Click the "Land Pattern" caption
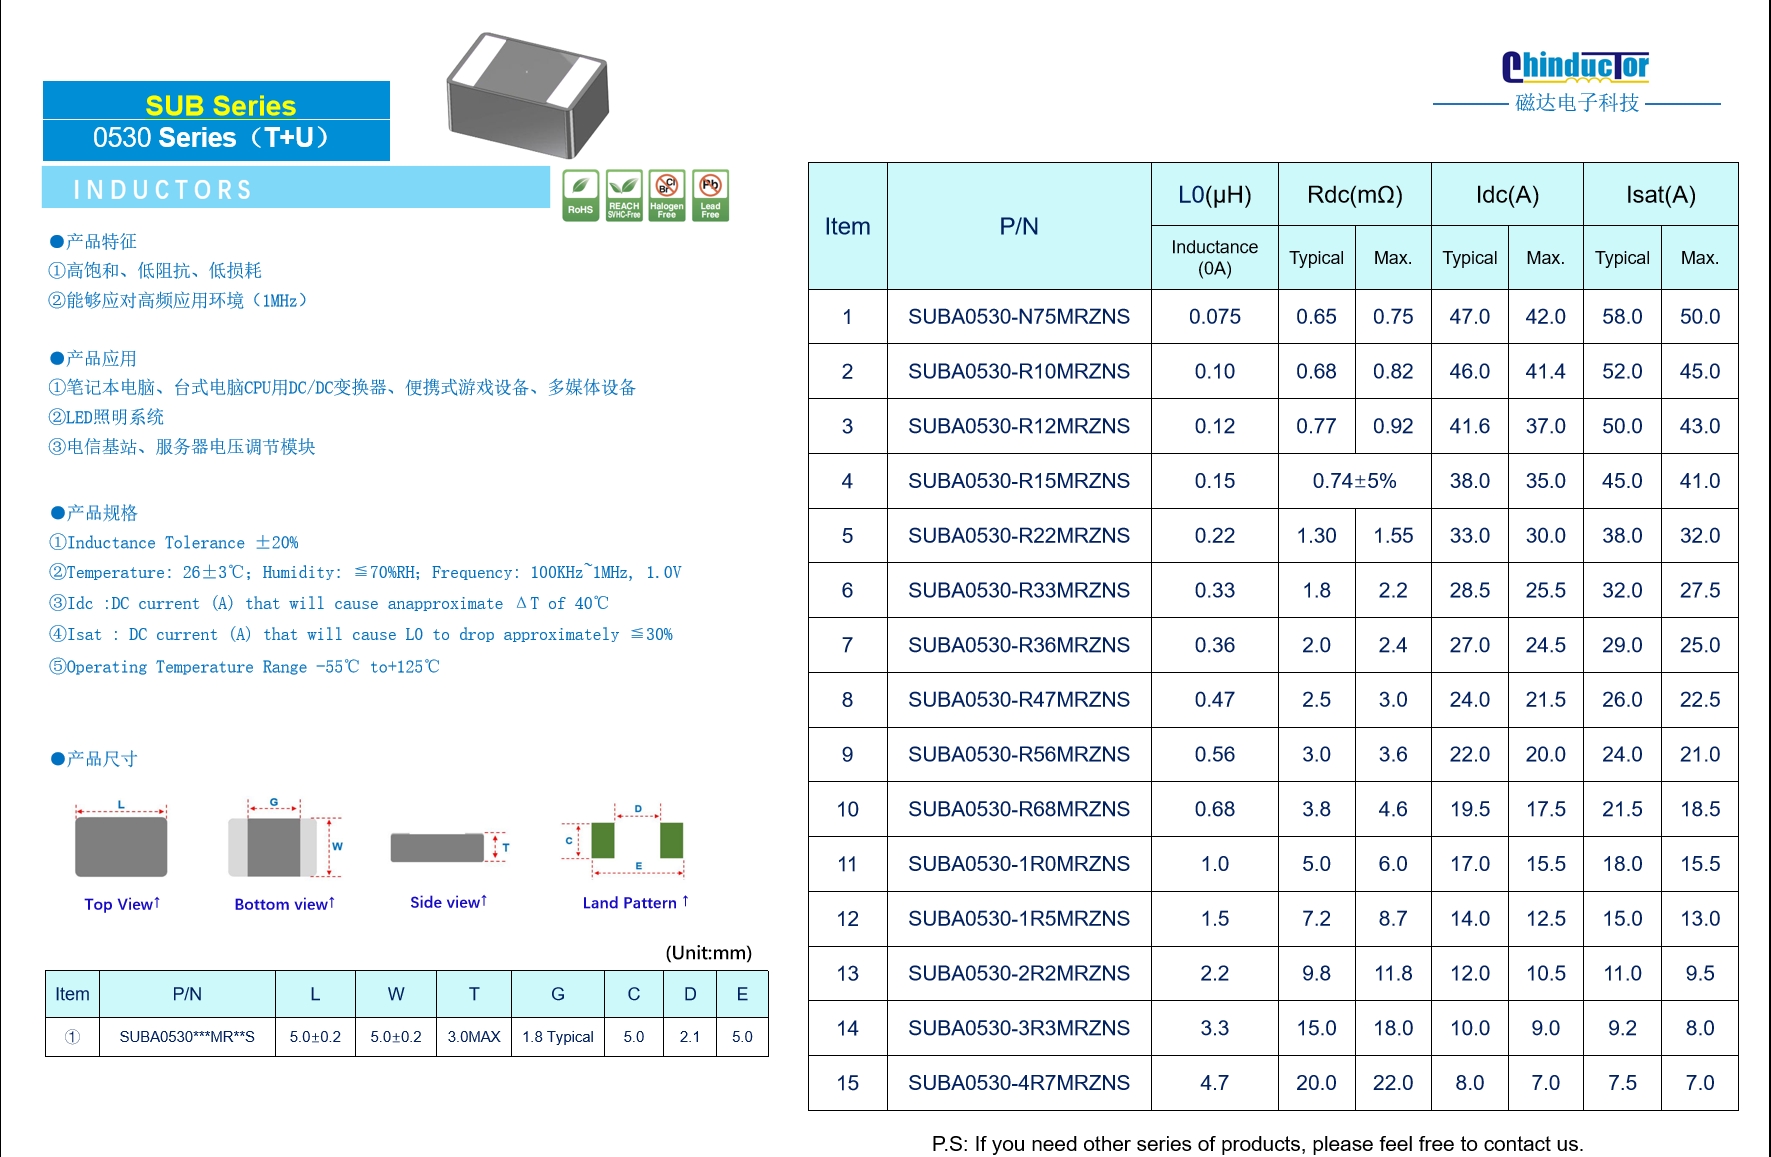Screen dimensions: 1771x1157 coord(635,903)
